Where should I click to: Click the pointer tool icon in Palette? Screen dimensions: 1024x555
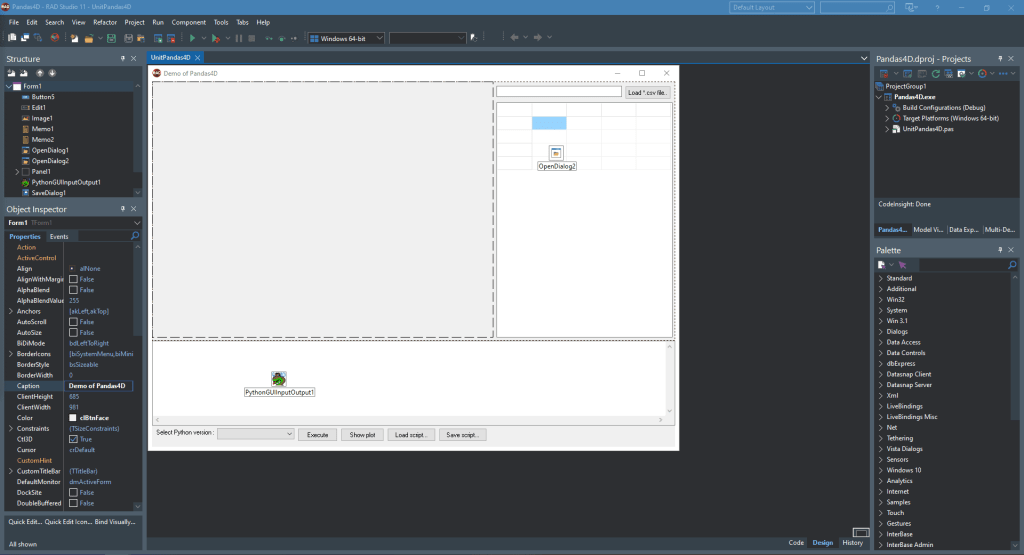903,265
